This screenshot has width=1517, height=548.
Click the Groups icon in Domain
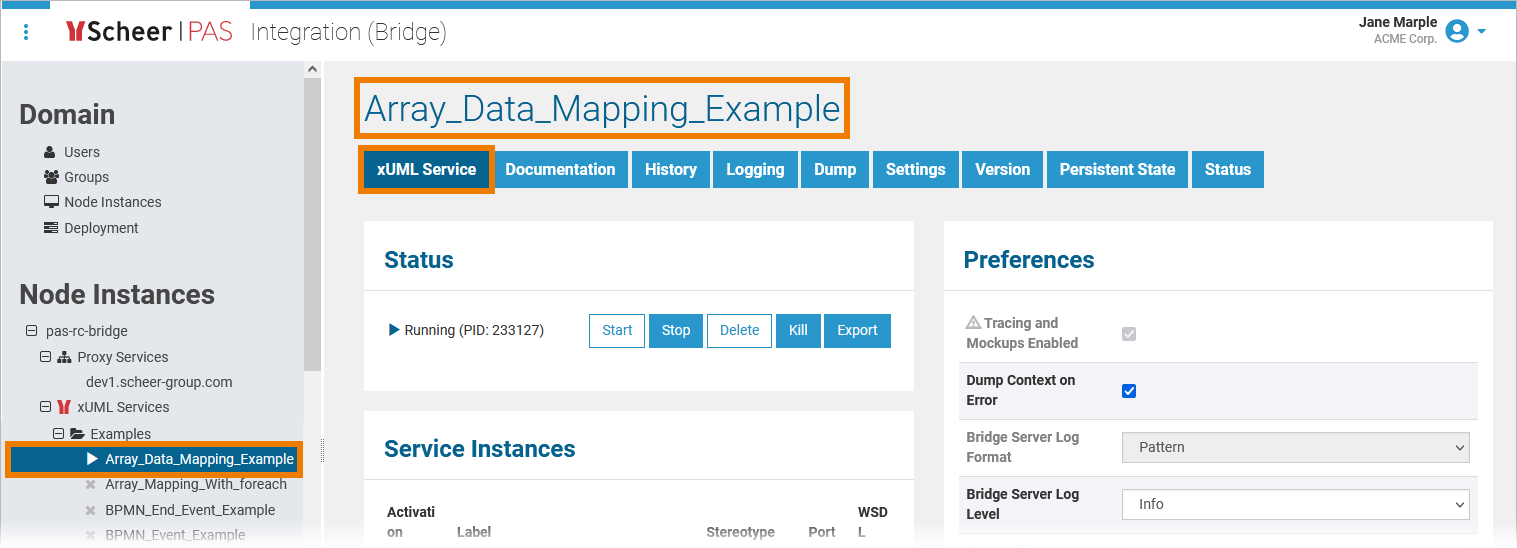click(51, 177)
